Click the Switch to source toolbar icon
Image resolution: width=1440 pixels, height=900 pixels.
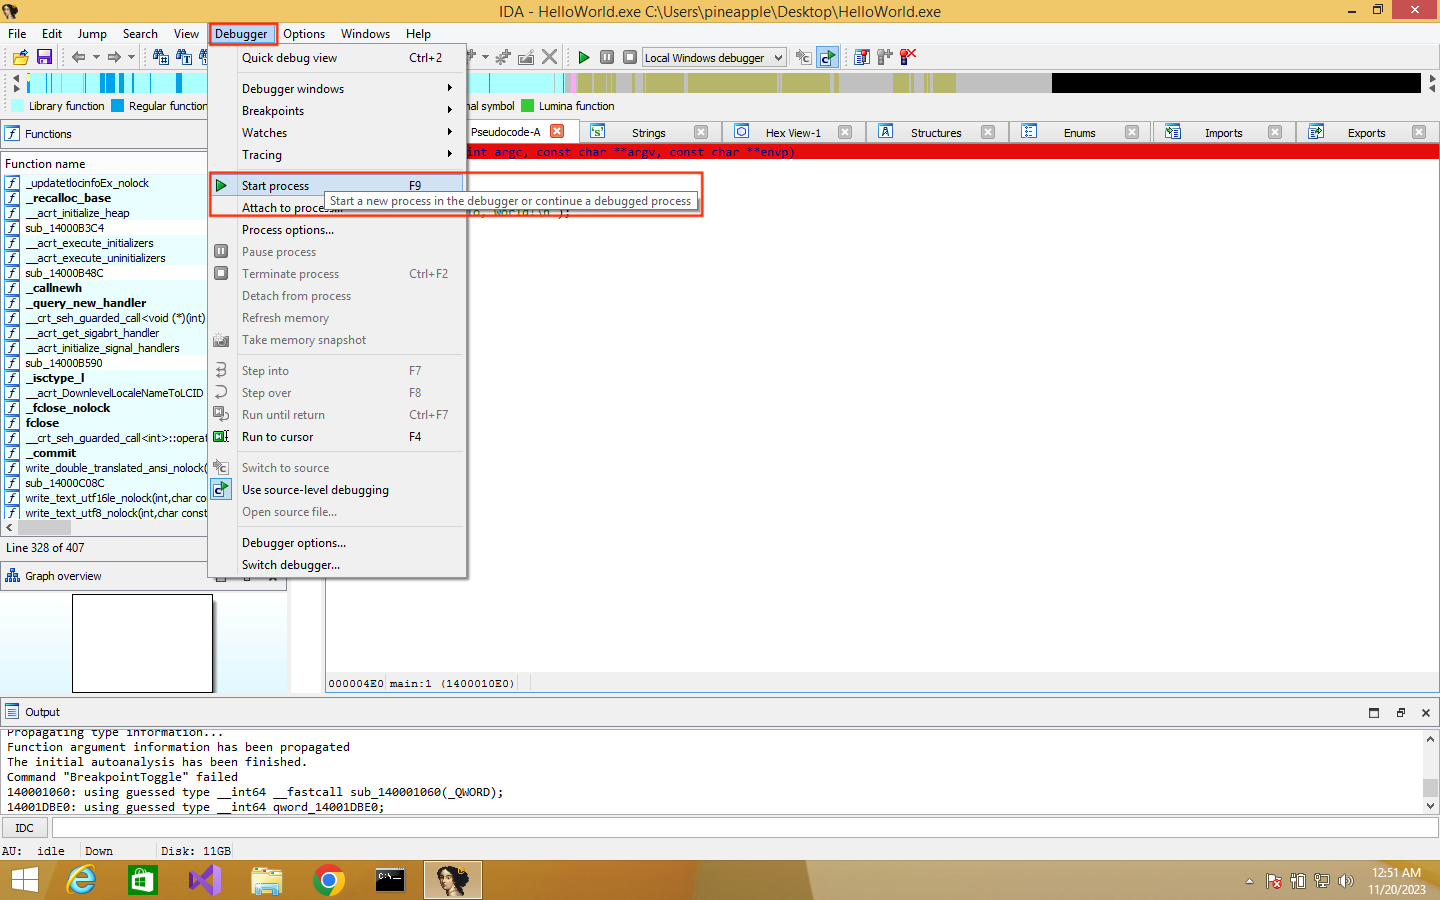tap(804, 57)
